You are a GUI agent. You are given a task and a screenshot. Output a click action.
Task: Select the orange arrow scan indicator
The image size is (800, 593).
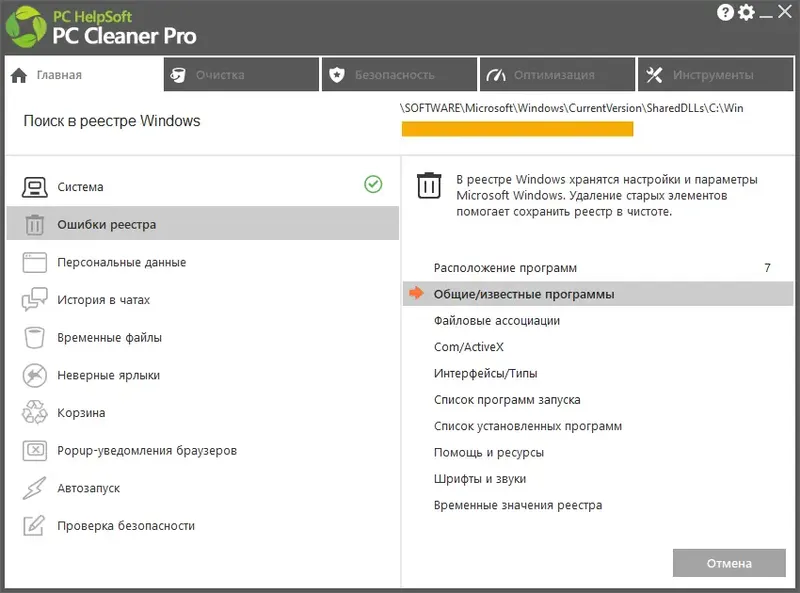(x=415, y=293)
